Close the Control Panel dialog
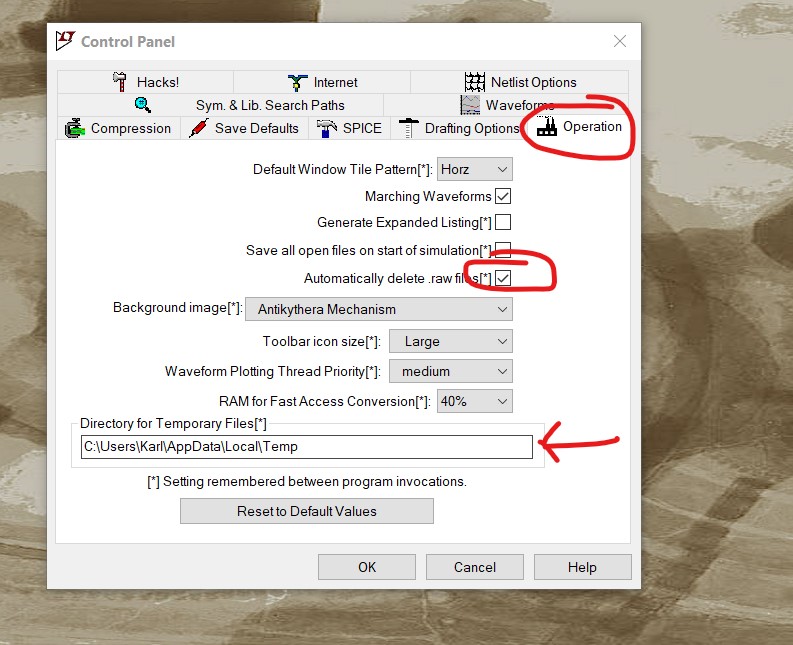 (x=620, y=41)
